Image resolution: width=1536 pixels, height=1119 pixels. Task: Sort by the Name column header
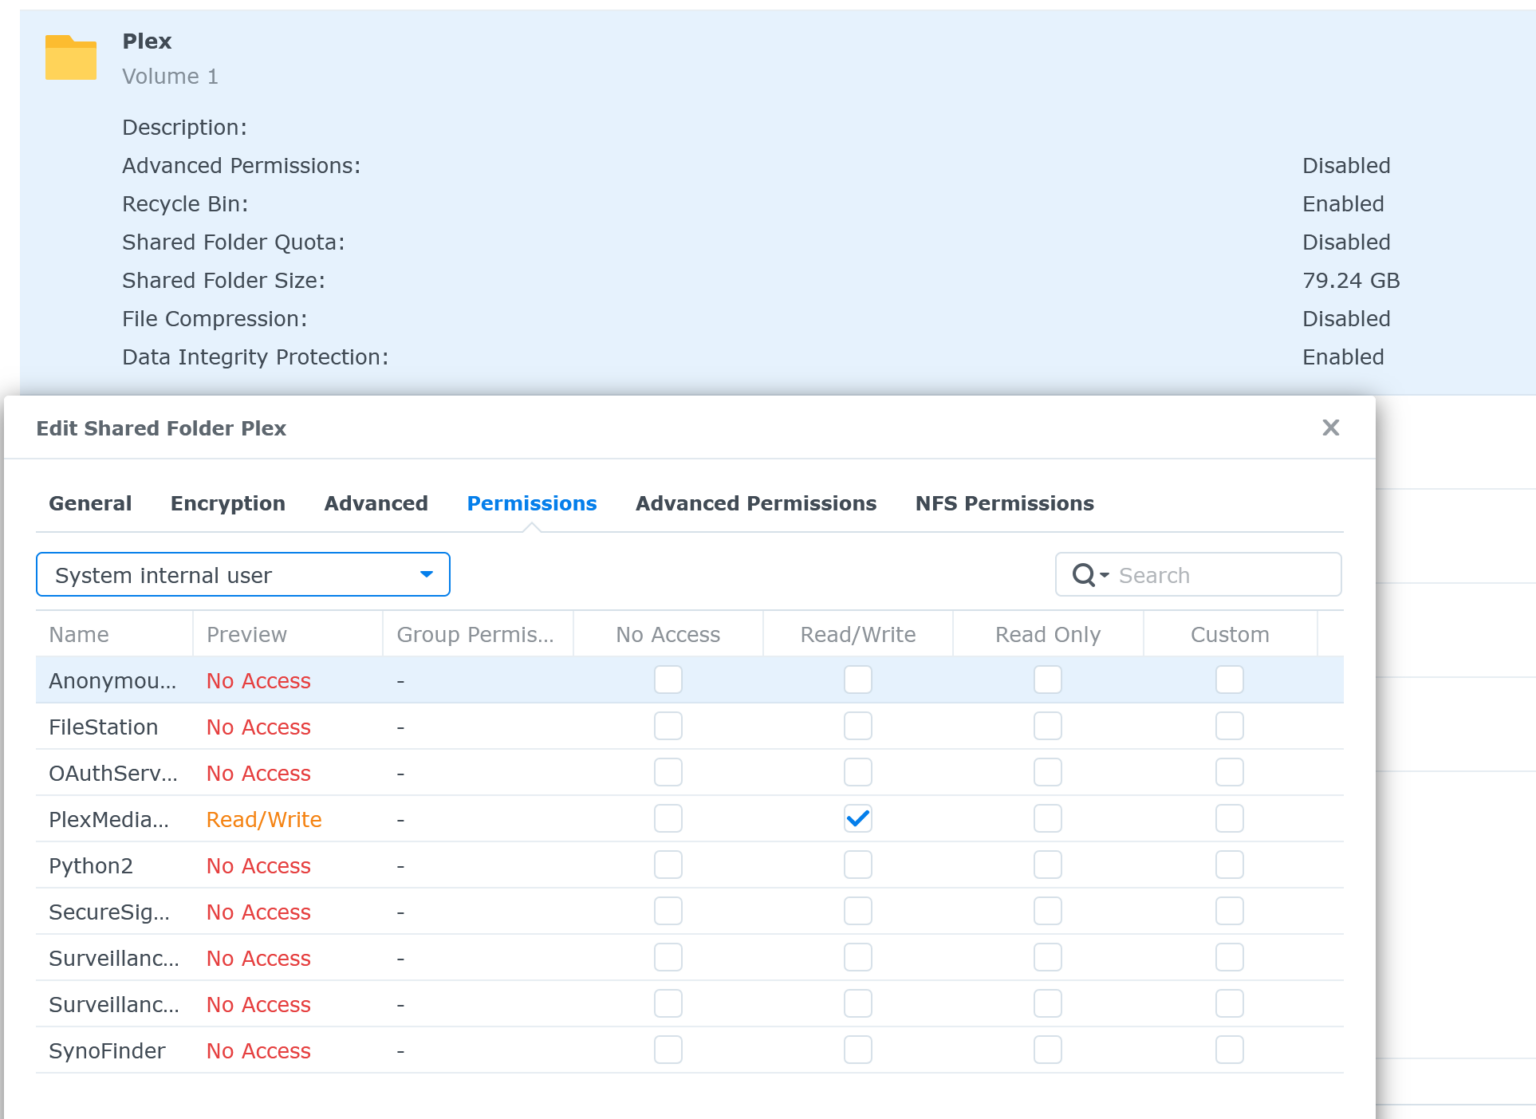pyautogui.click(x=114, y=634)
